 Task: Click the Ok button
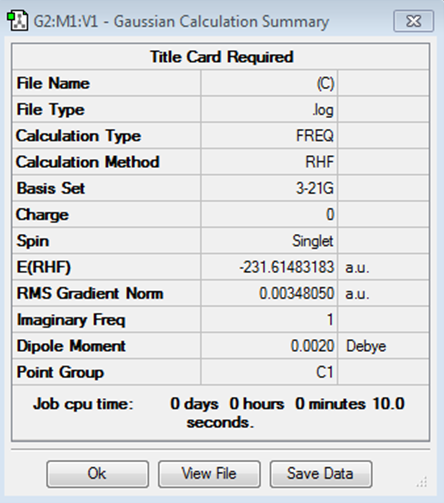(97, 474)
